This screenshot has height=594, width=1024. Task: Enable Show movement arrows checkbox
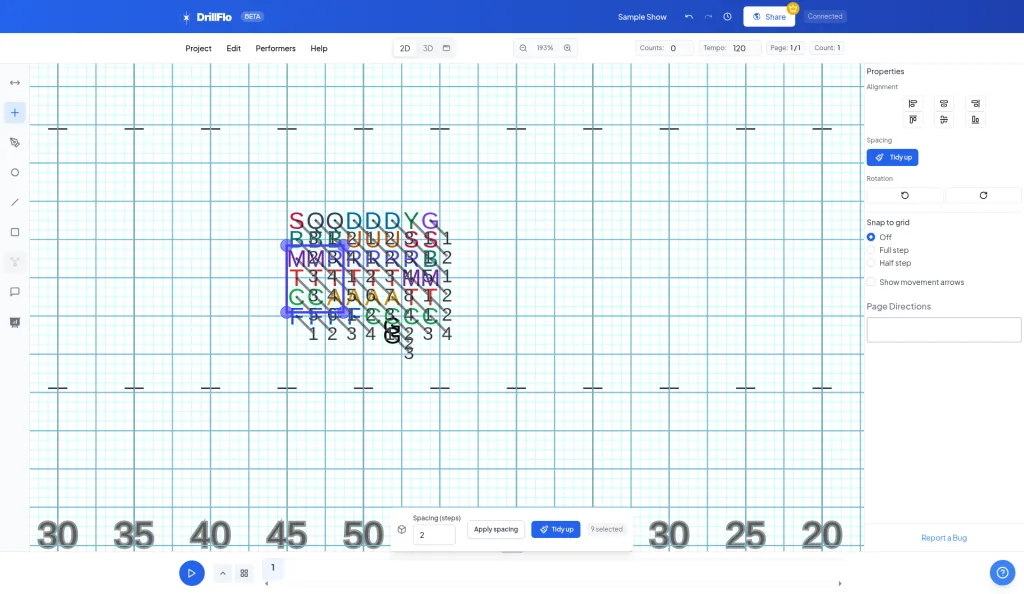point(871,282)
